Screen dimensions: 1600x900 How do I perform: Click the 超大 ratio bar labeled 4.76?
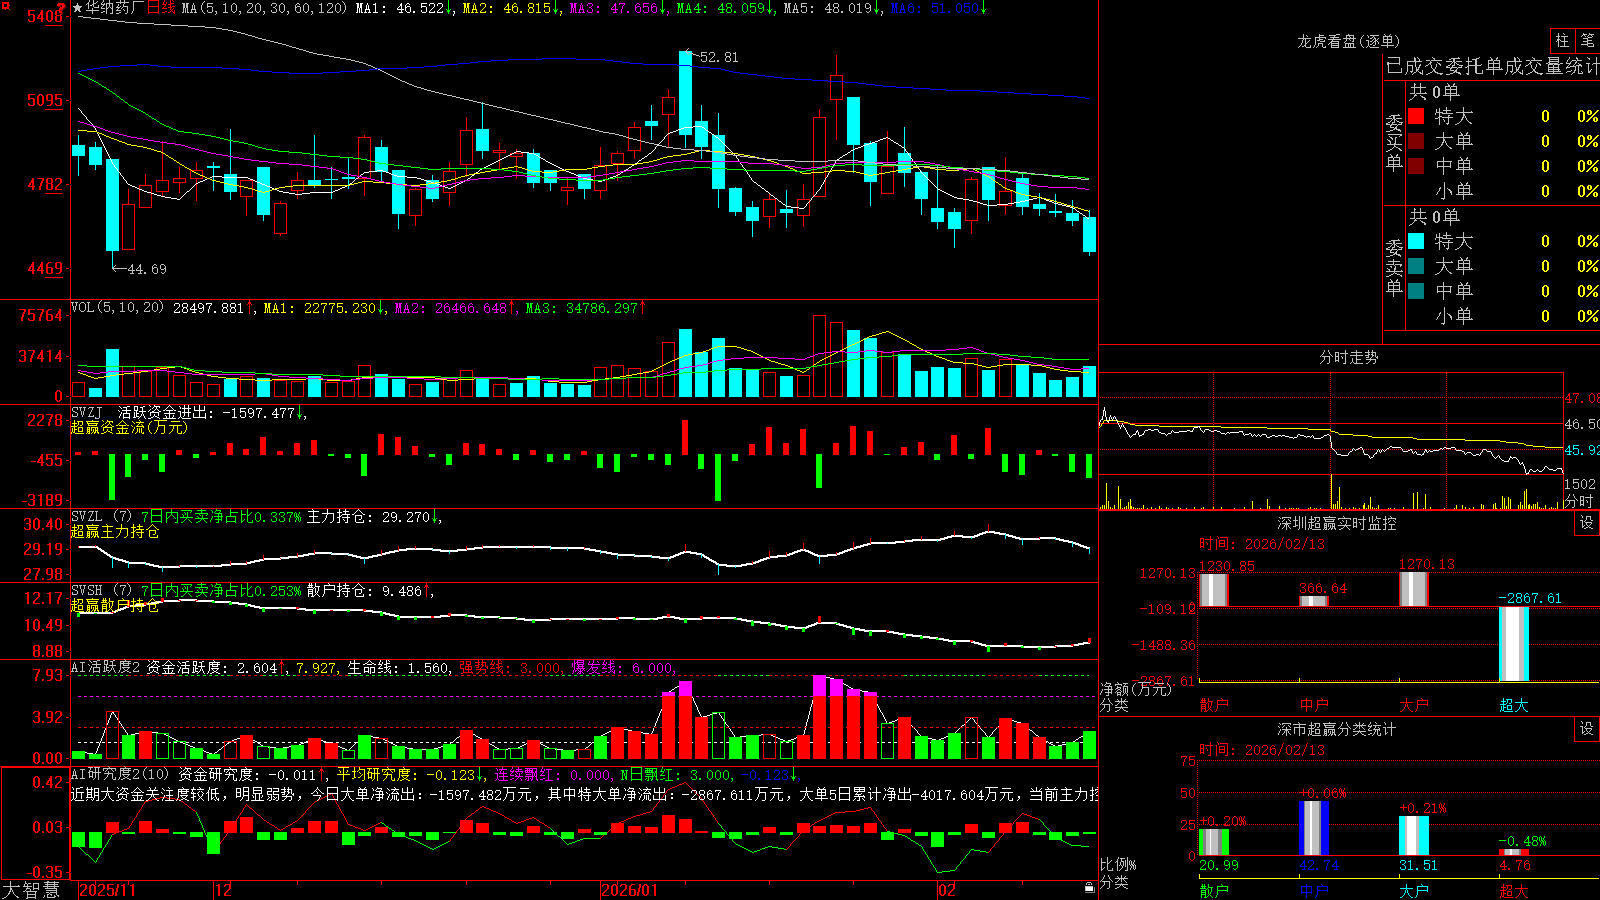1513,852
